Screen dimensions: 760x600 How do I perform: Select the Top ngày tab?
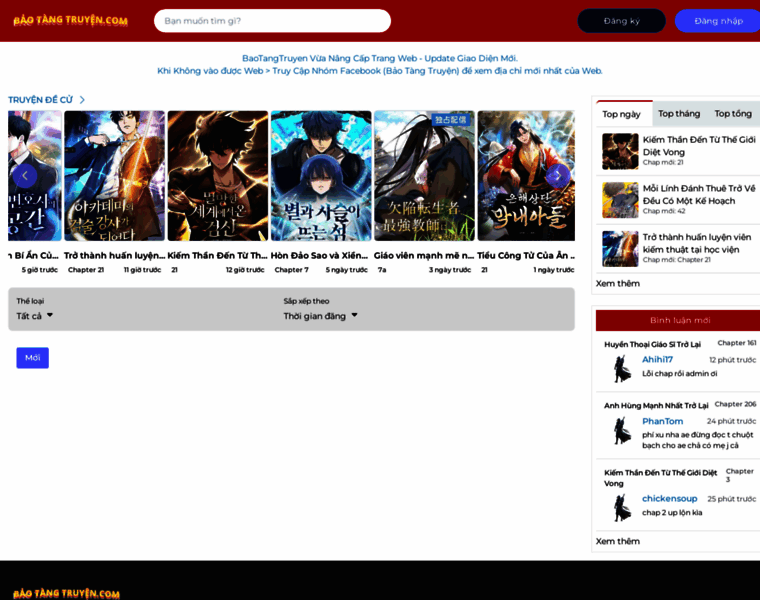[x=621, y=114]
